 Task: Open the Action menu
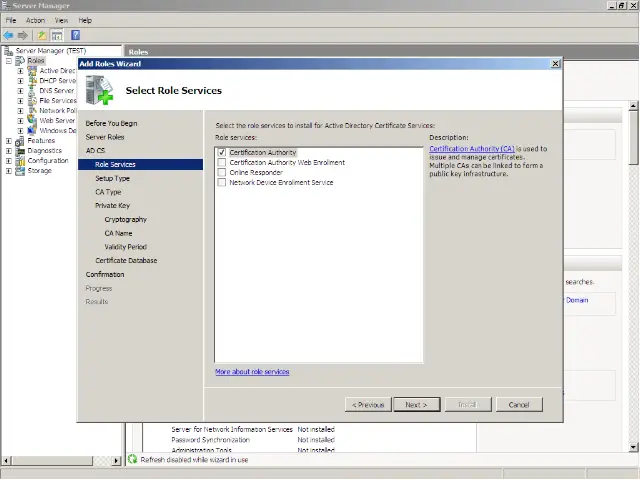(x=36, y=20)
